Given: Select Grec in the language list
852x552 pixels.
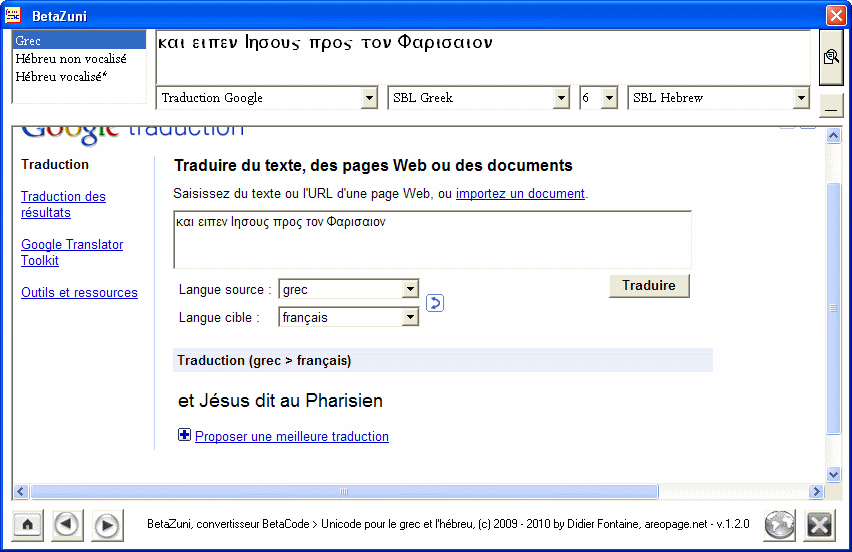Looking at the screenshot, I should [x=79, y=40].
